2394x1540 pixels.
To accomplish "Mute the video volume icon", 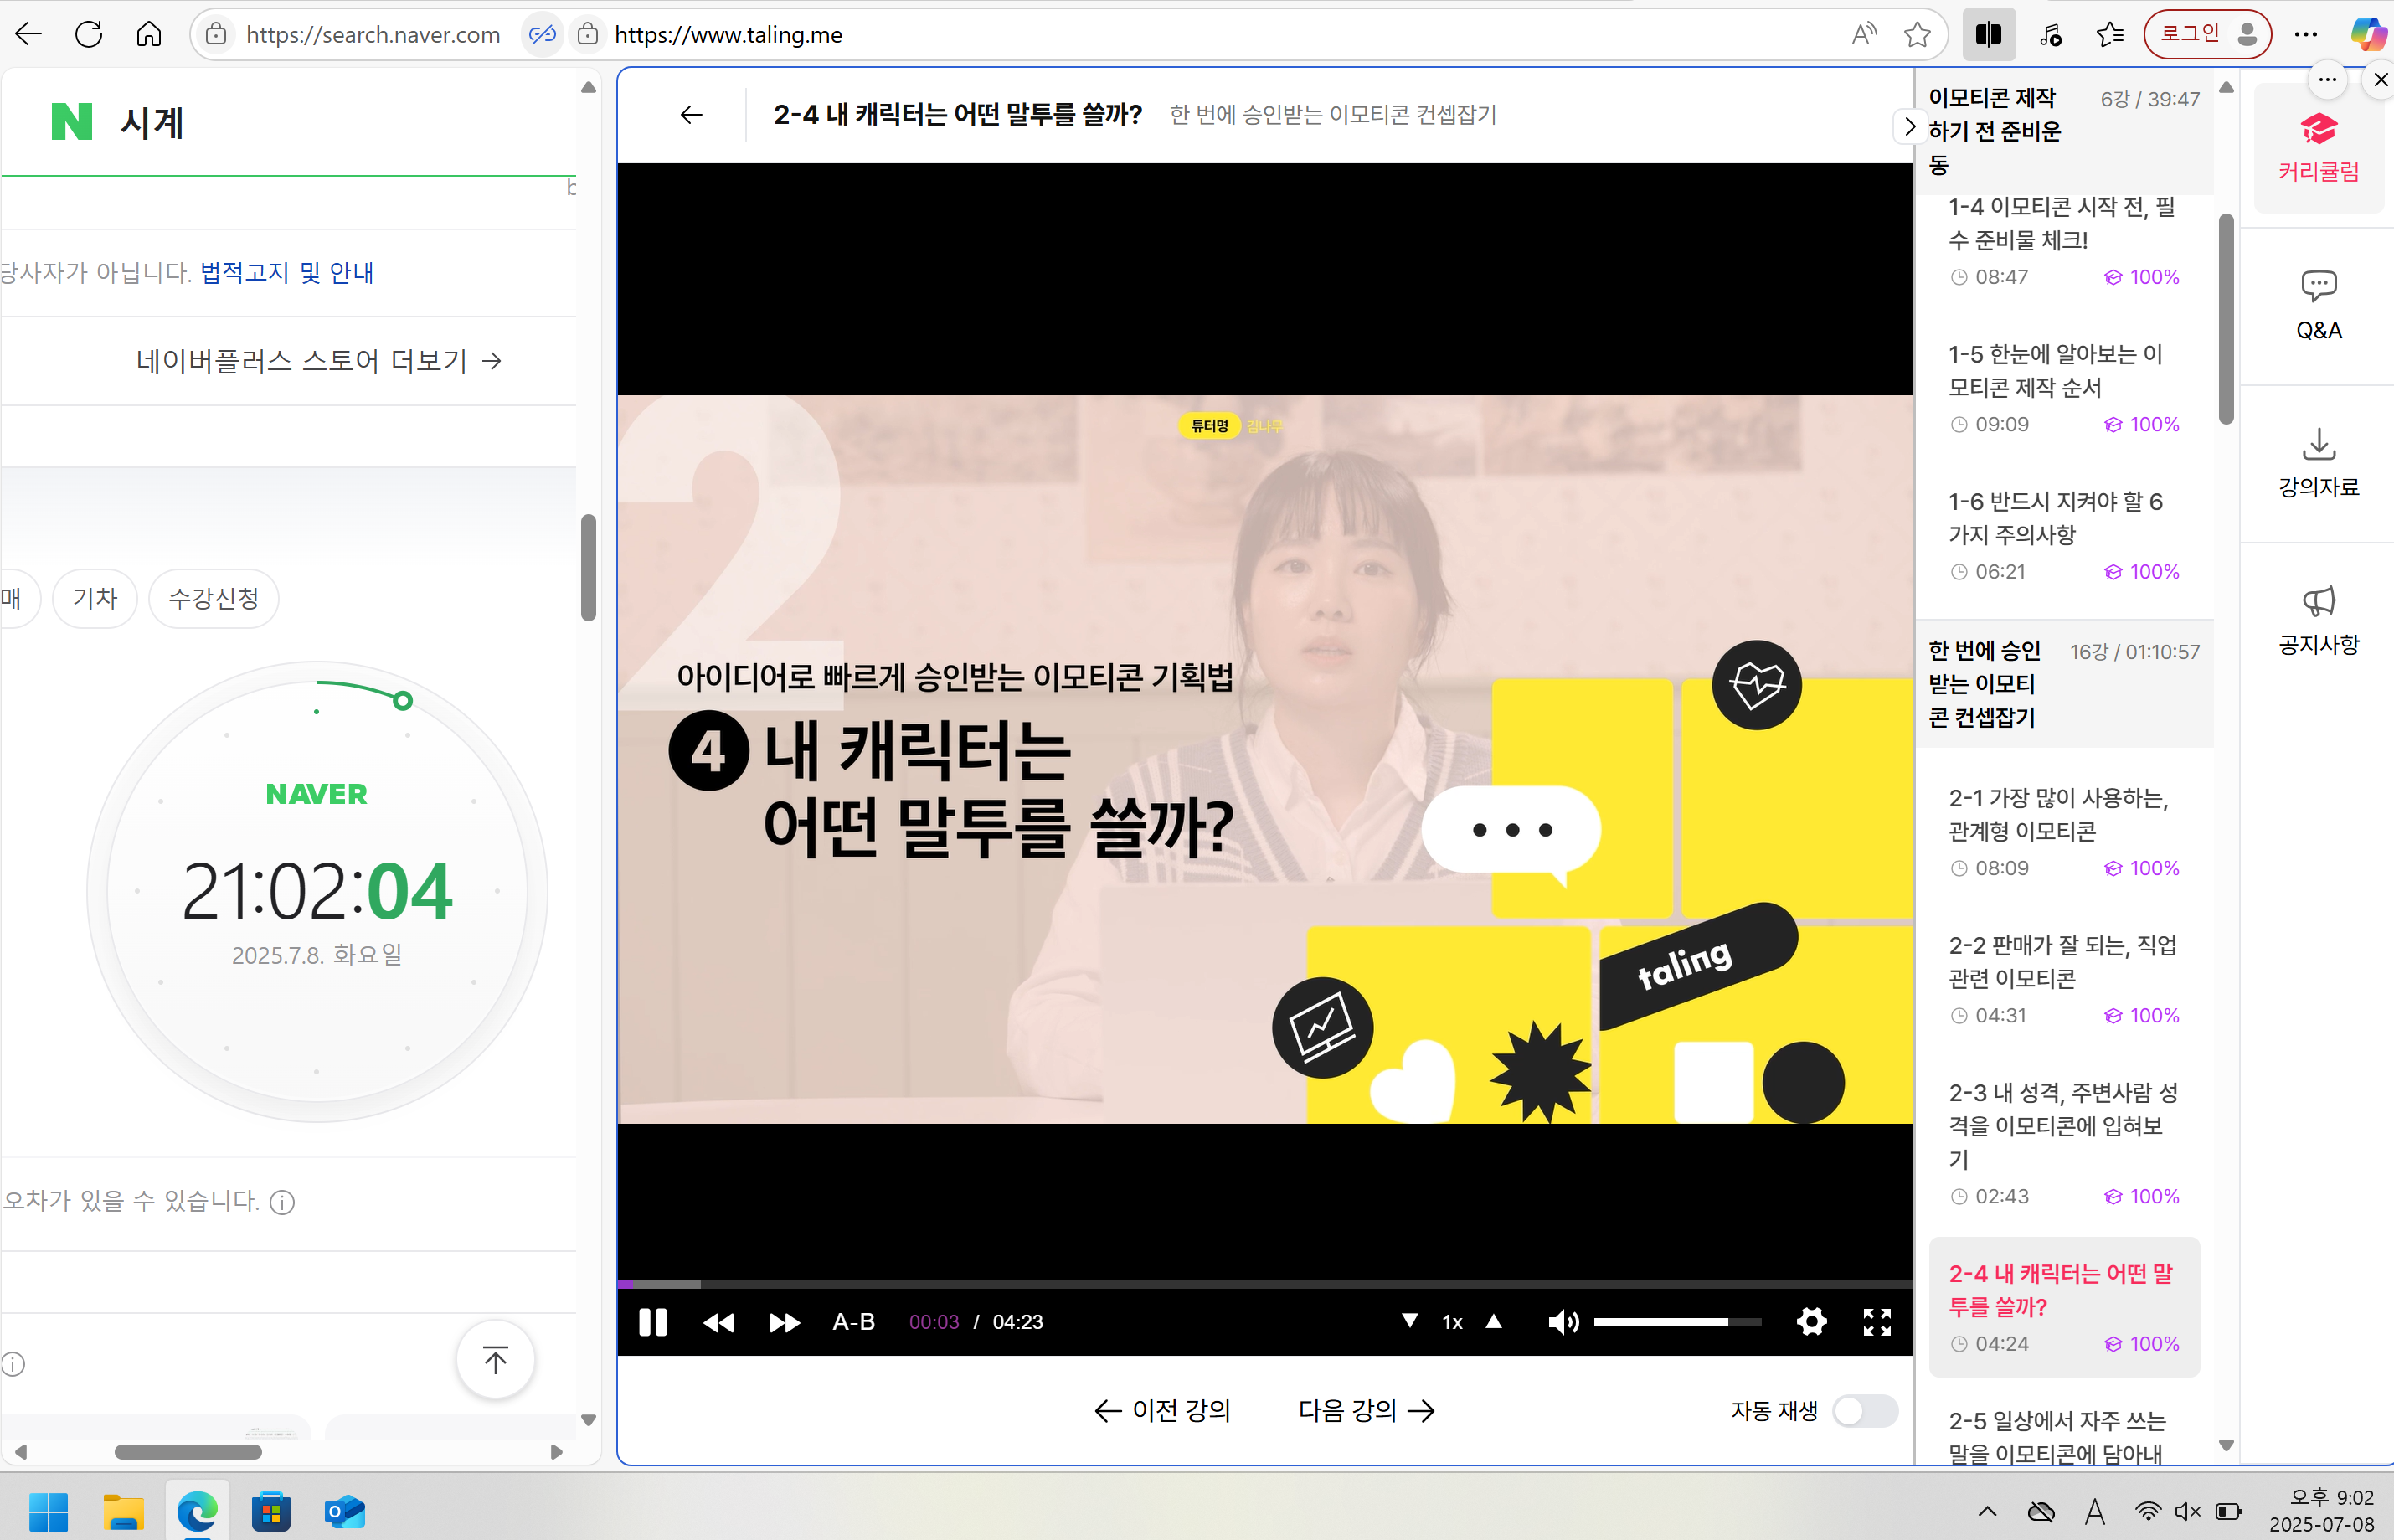I will pos(1563,1321).
